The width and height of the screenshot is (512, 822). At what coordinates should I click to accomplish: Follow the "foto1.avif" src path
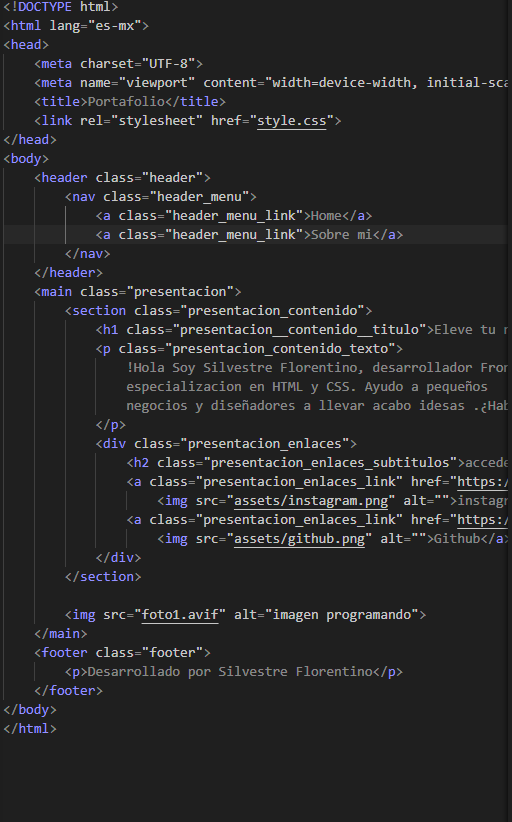pyautogui.click(x=180, y=615)
